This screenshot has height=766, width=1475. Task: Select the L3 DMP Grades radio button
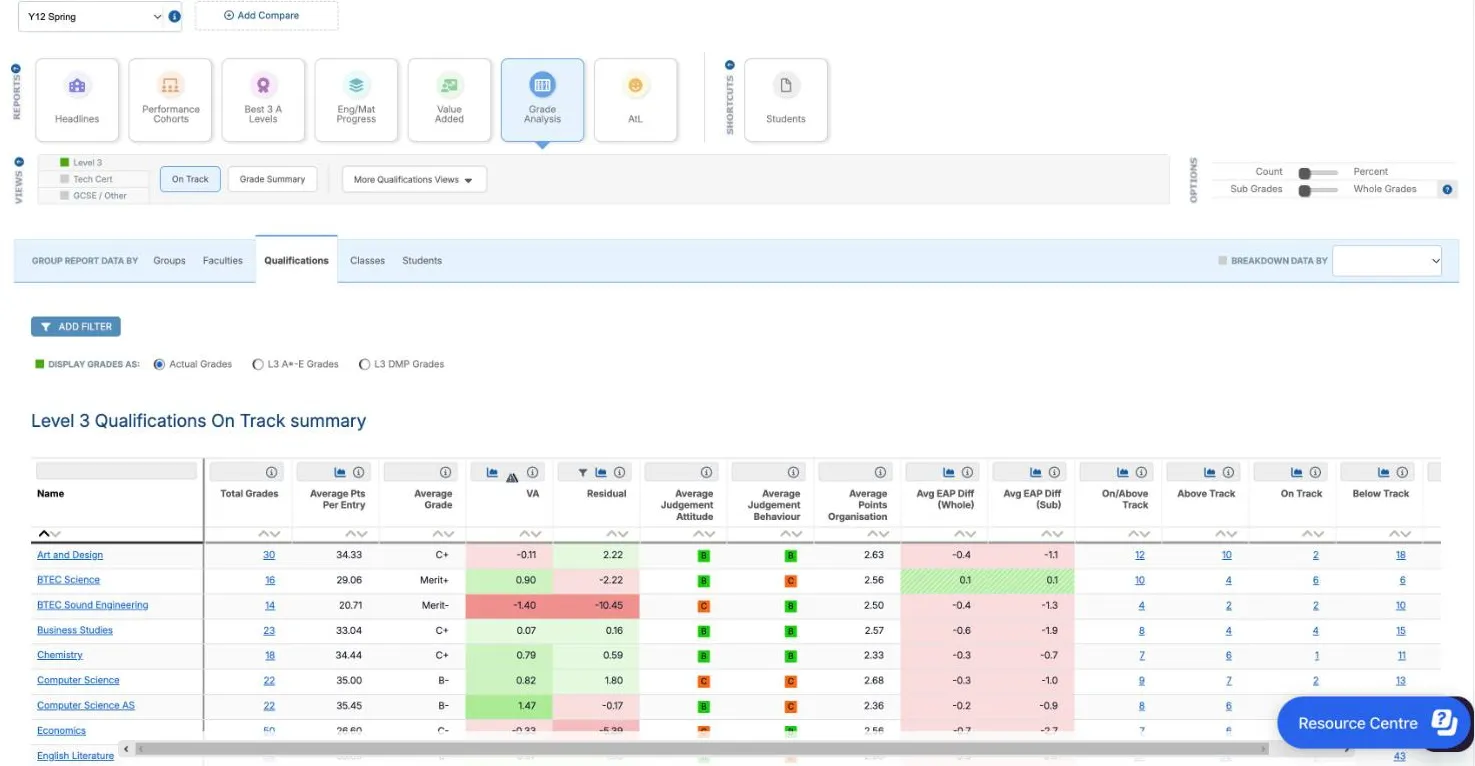[364, 364]
